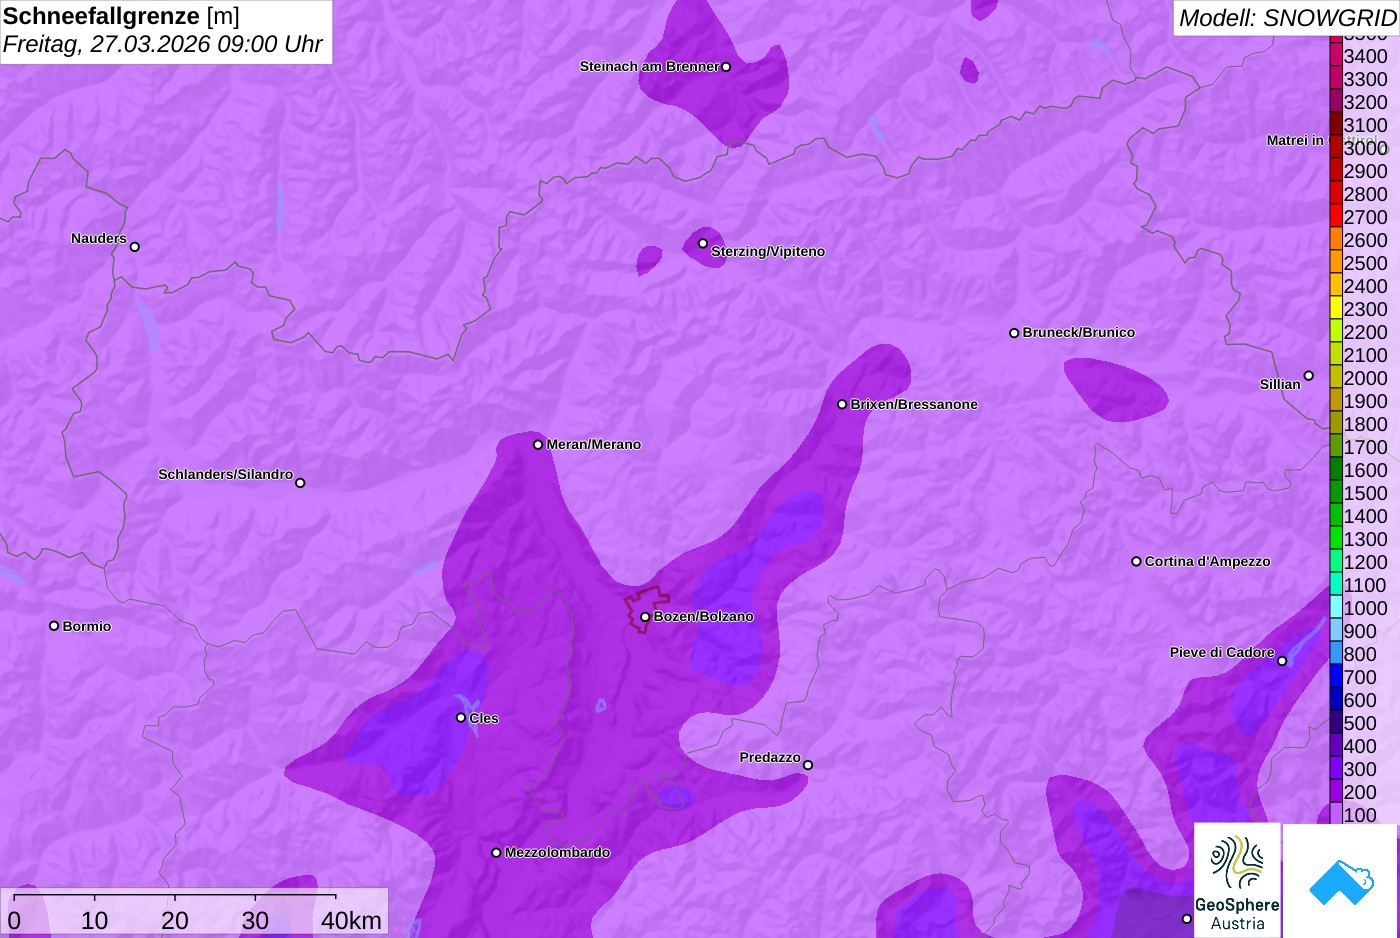Click the Brixen/Bressanone location marker
This screenshot has width=1400, height=938.
(x=842, y=405)
